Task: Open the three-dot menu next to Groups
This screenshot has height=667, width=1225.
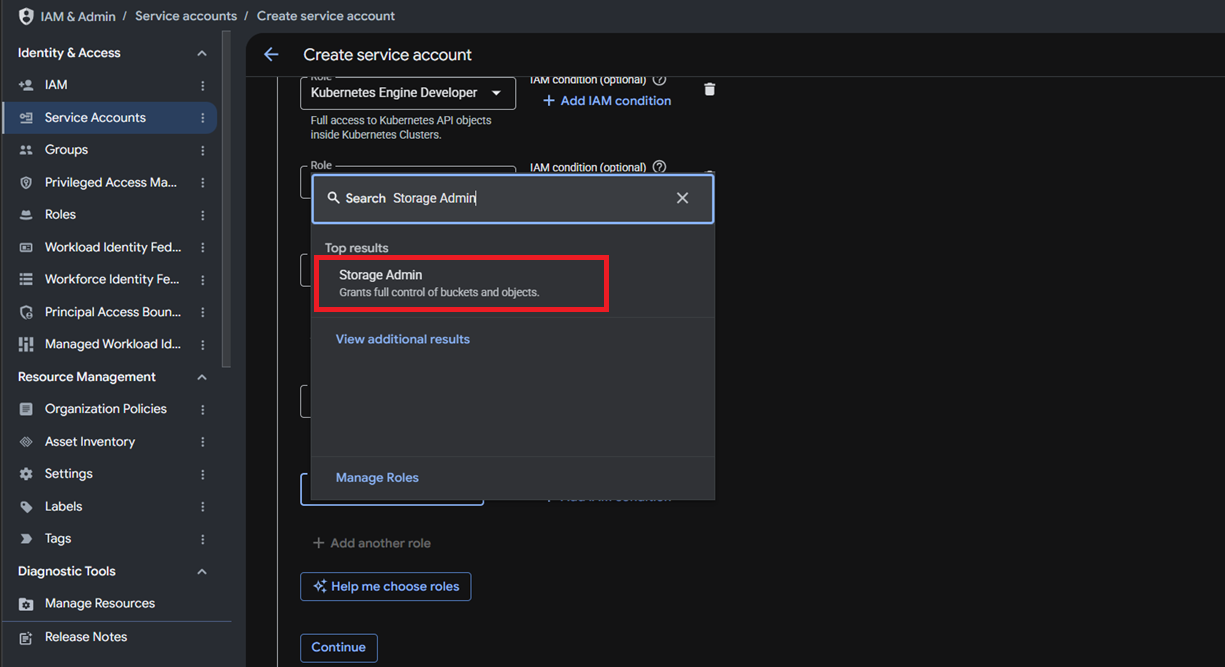Action: 203,150
